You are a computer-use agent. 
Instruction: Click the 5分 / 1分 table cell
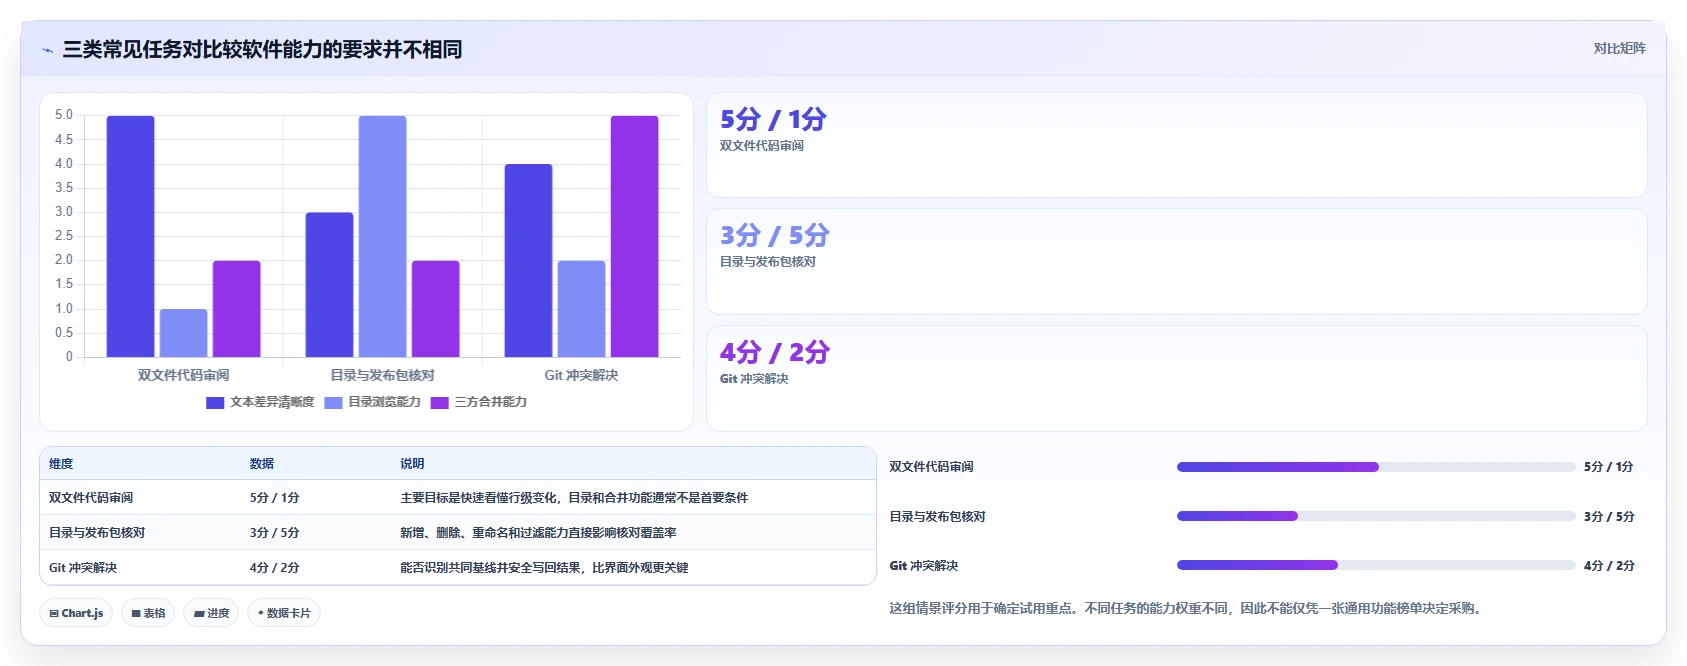275,498
